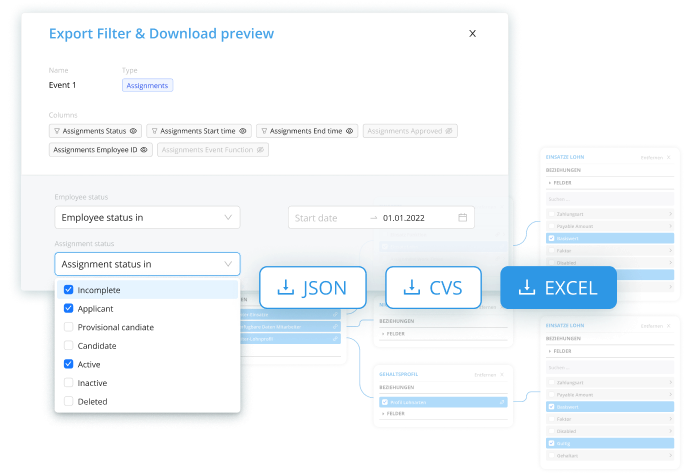
Task: Click the Assignments type tag
Action: click(147, 85)
